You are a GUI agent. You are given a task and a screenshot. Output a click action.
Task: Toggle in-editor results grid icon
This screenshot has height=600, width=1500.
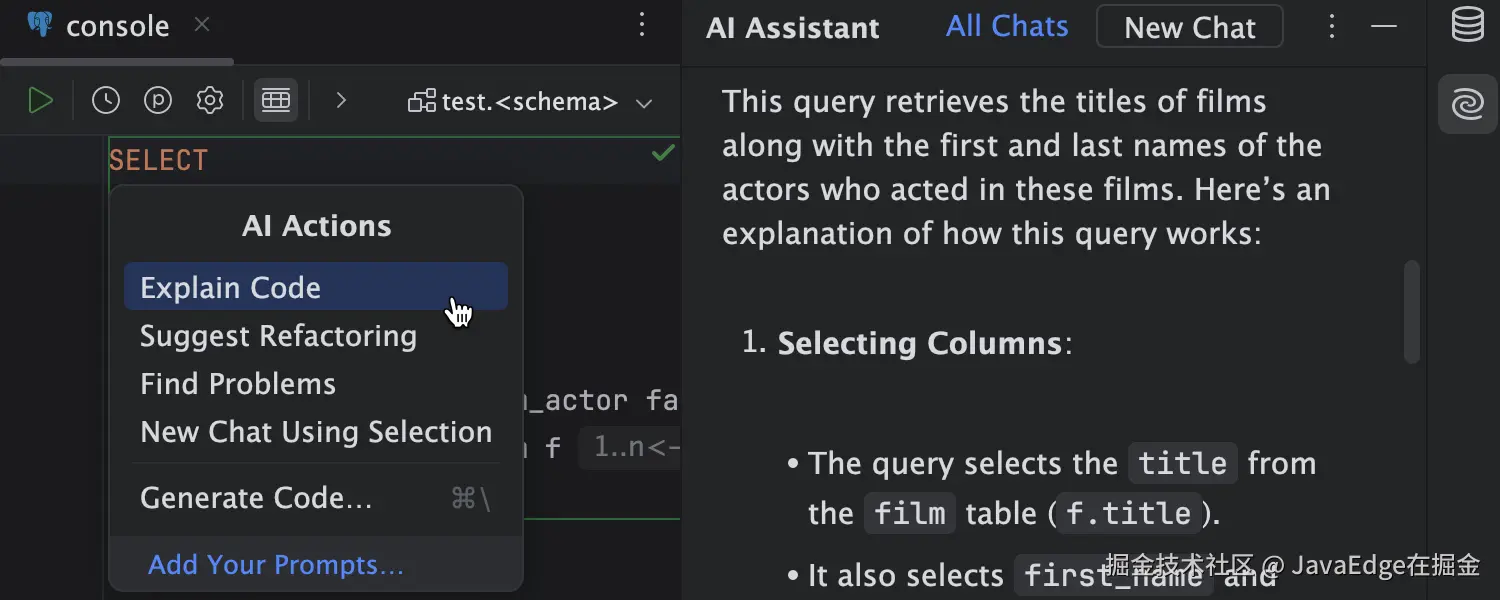(276, 100)
